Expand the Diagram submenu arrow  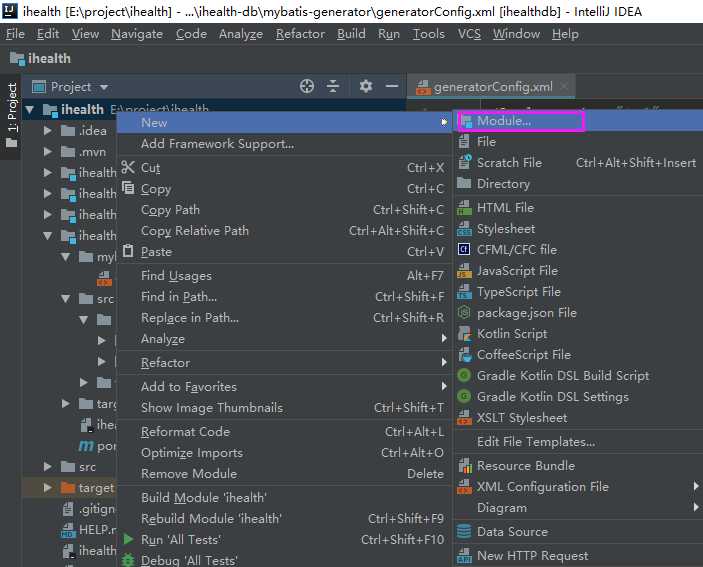click(696, 507)
